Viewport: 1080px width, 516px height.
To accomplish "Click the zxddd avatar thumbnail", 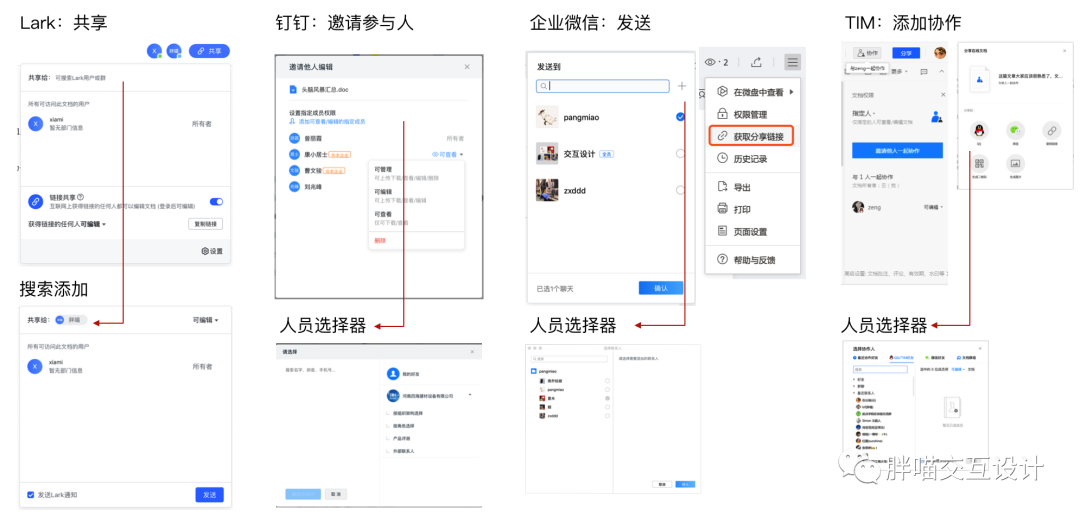I will click(547, 189).
